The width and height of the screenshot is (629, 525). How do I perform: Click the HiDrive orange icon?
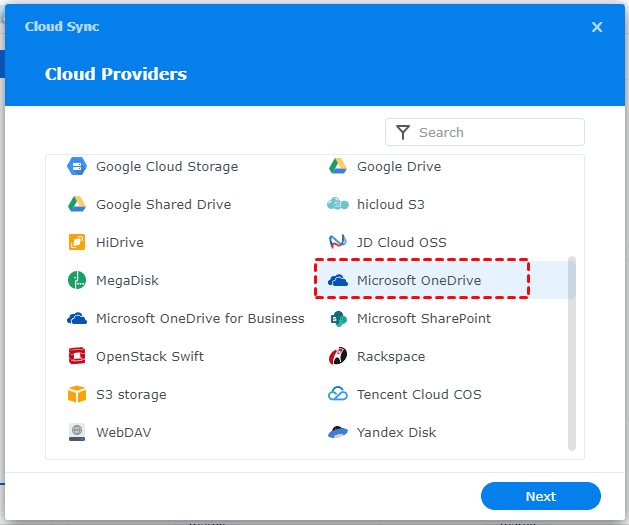coord(77,242)
